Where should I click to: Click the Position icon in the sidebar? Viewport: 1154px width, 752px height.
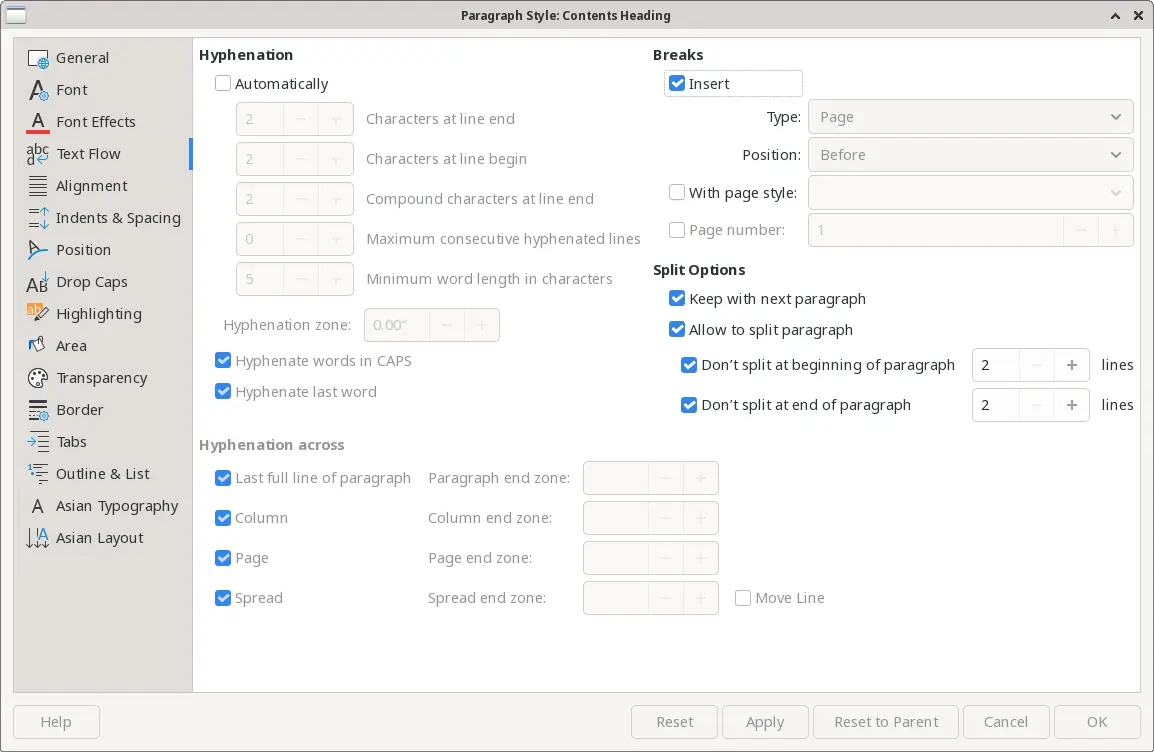pos(38,250)
